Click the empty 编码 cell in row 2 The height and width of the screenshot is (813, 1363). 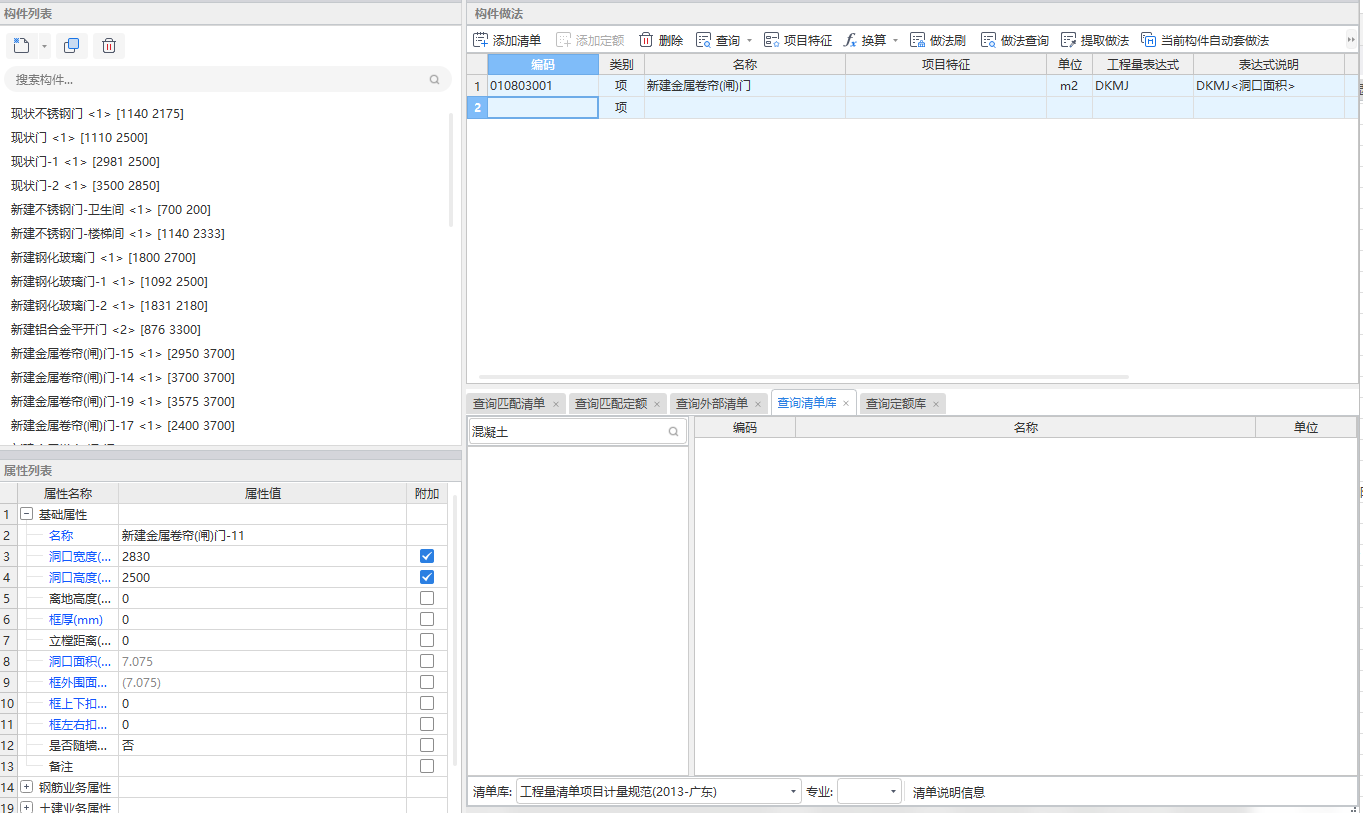(543, 108)
